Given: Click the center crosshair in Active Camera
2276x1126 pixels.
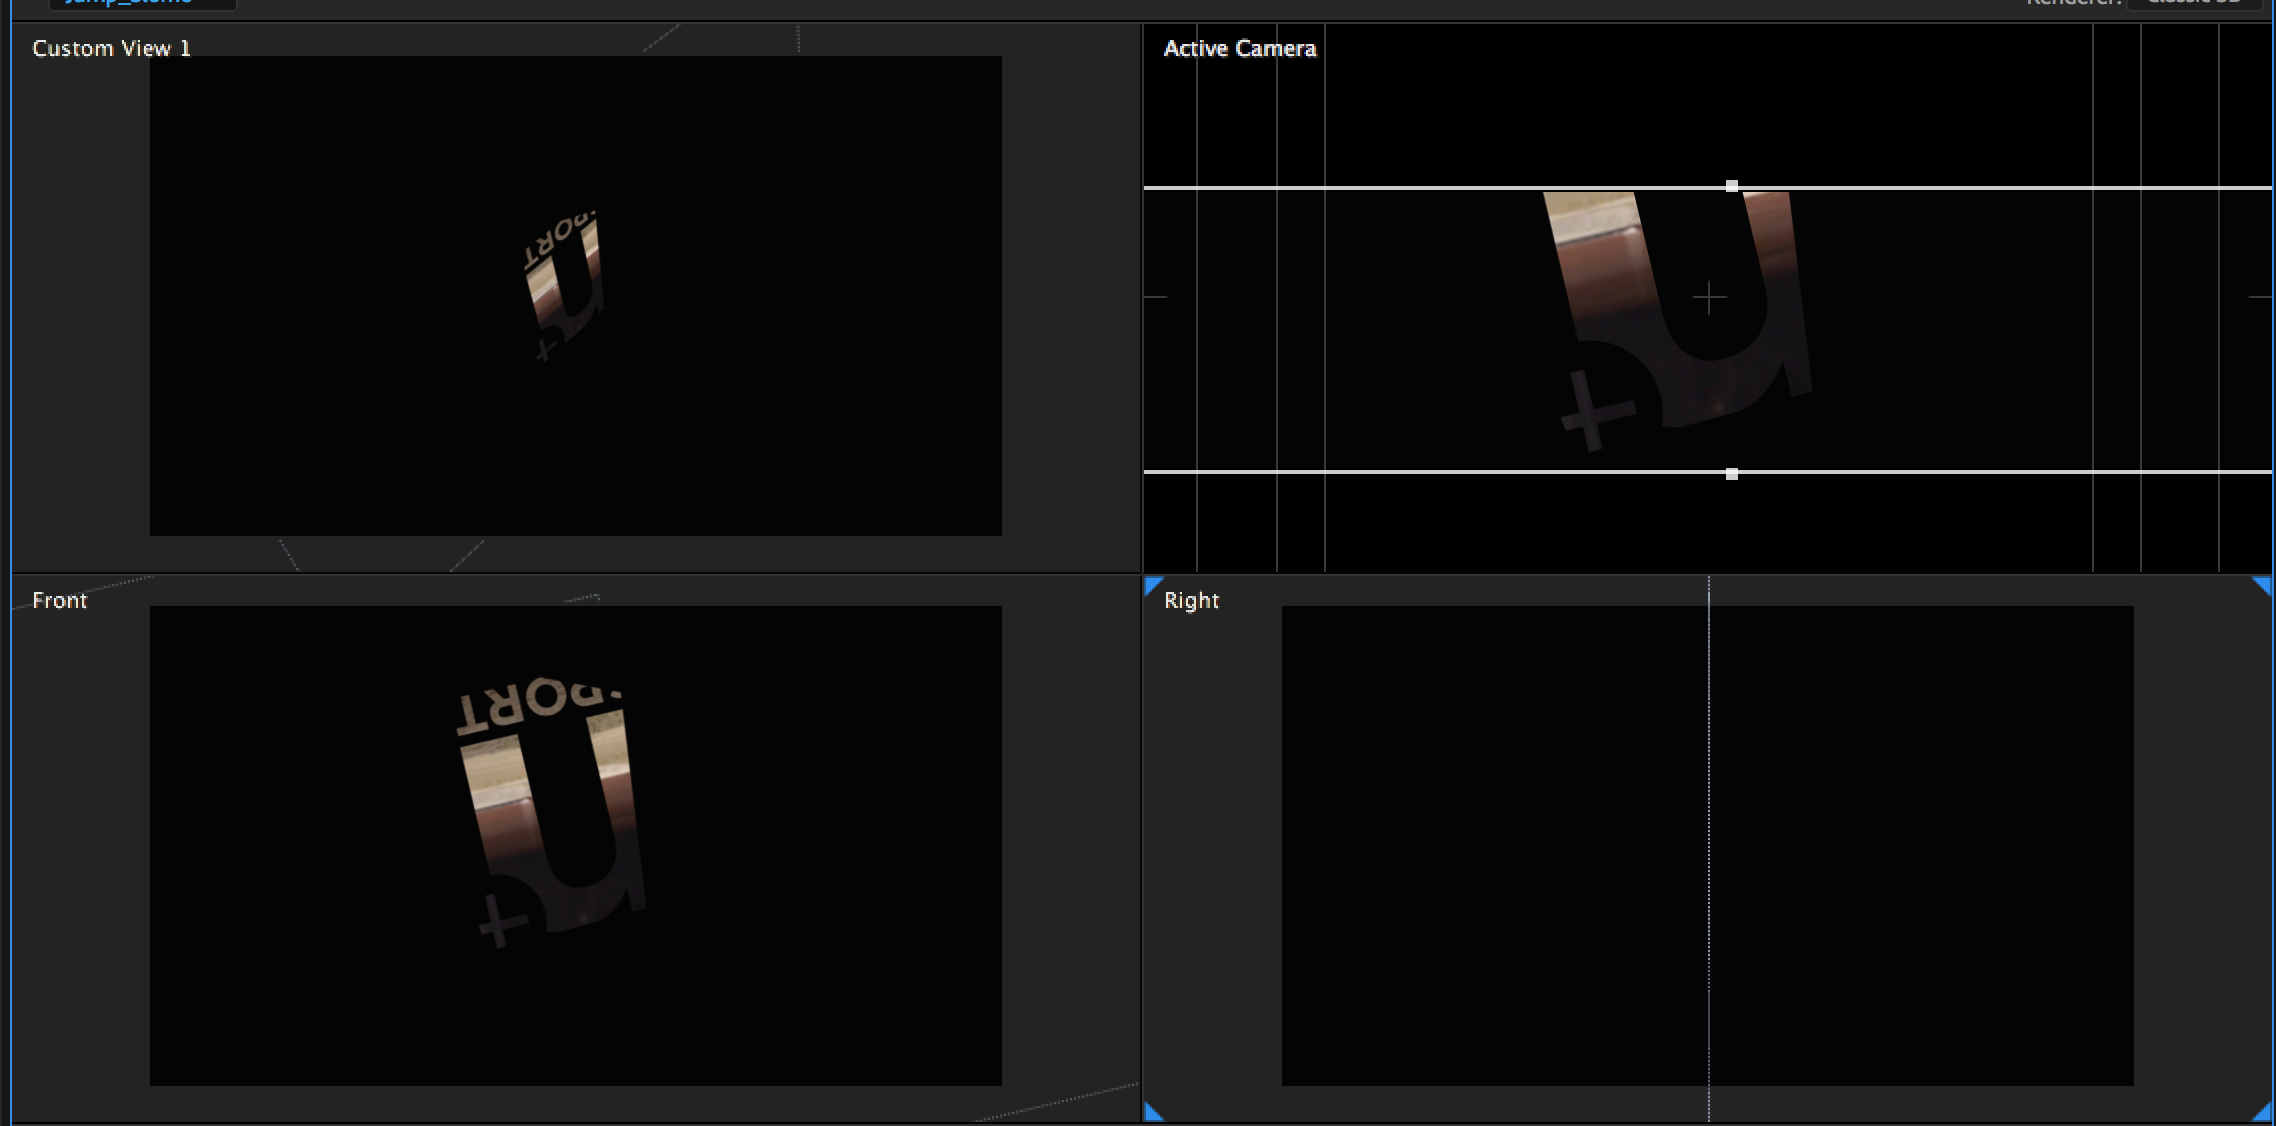Looking at the screenshot, I should [x=1710, y=298].
